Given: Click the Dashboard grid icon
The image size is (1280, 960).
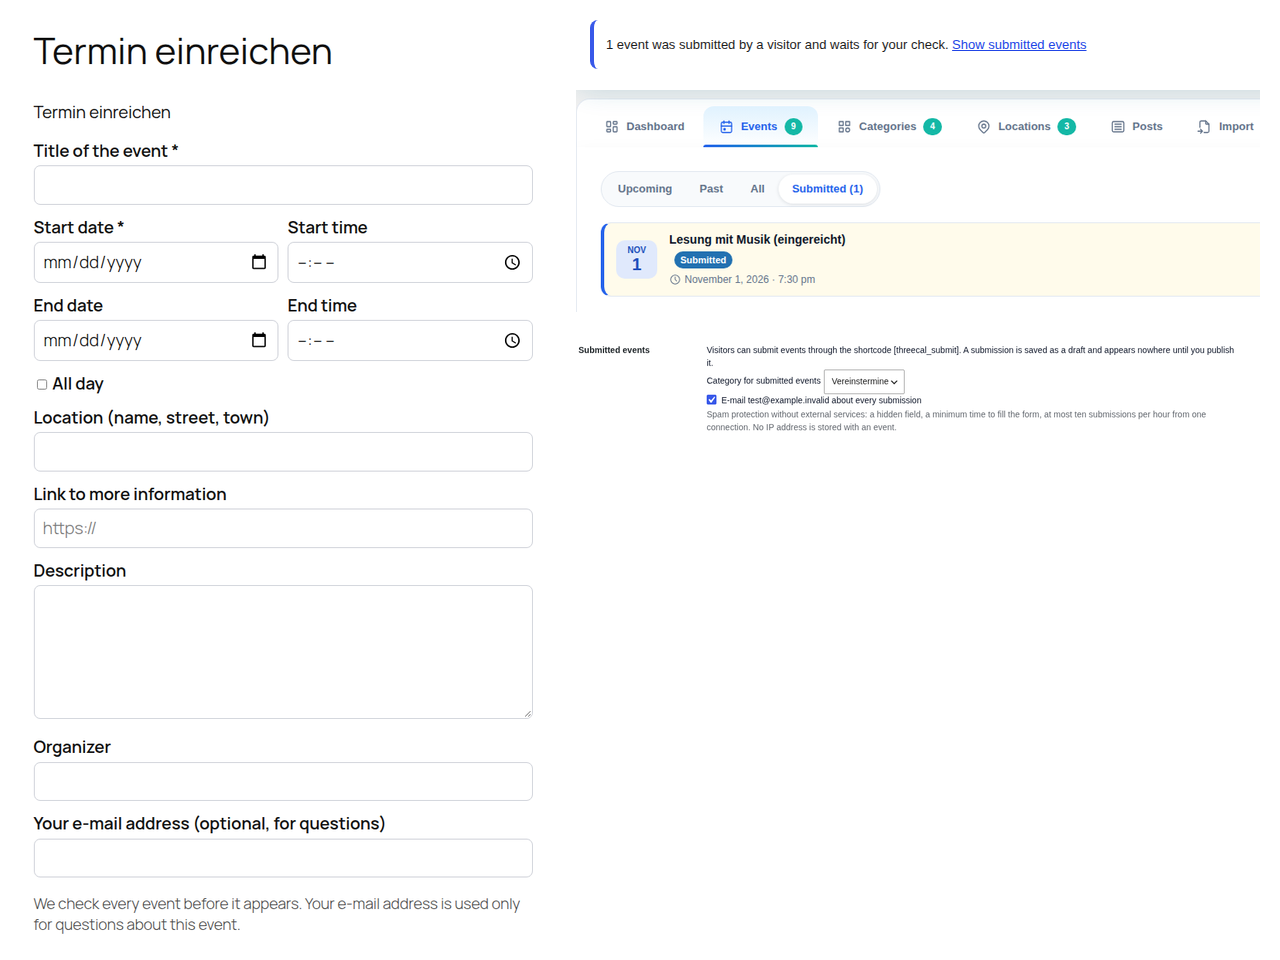Looking at the screenshot, I should click(x=612, y=127).
